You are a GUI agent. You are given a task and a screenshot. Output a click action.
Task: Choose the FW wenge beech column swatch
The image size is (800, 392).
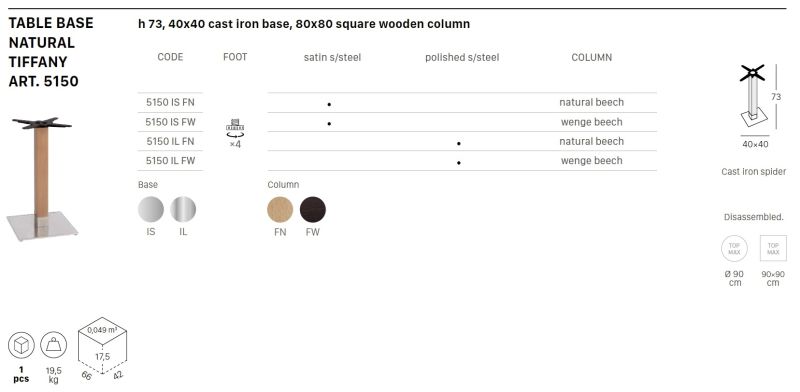point(313,210)
